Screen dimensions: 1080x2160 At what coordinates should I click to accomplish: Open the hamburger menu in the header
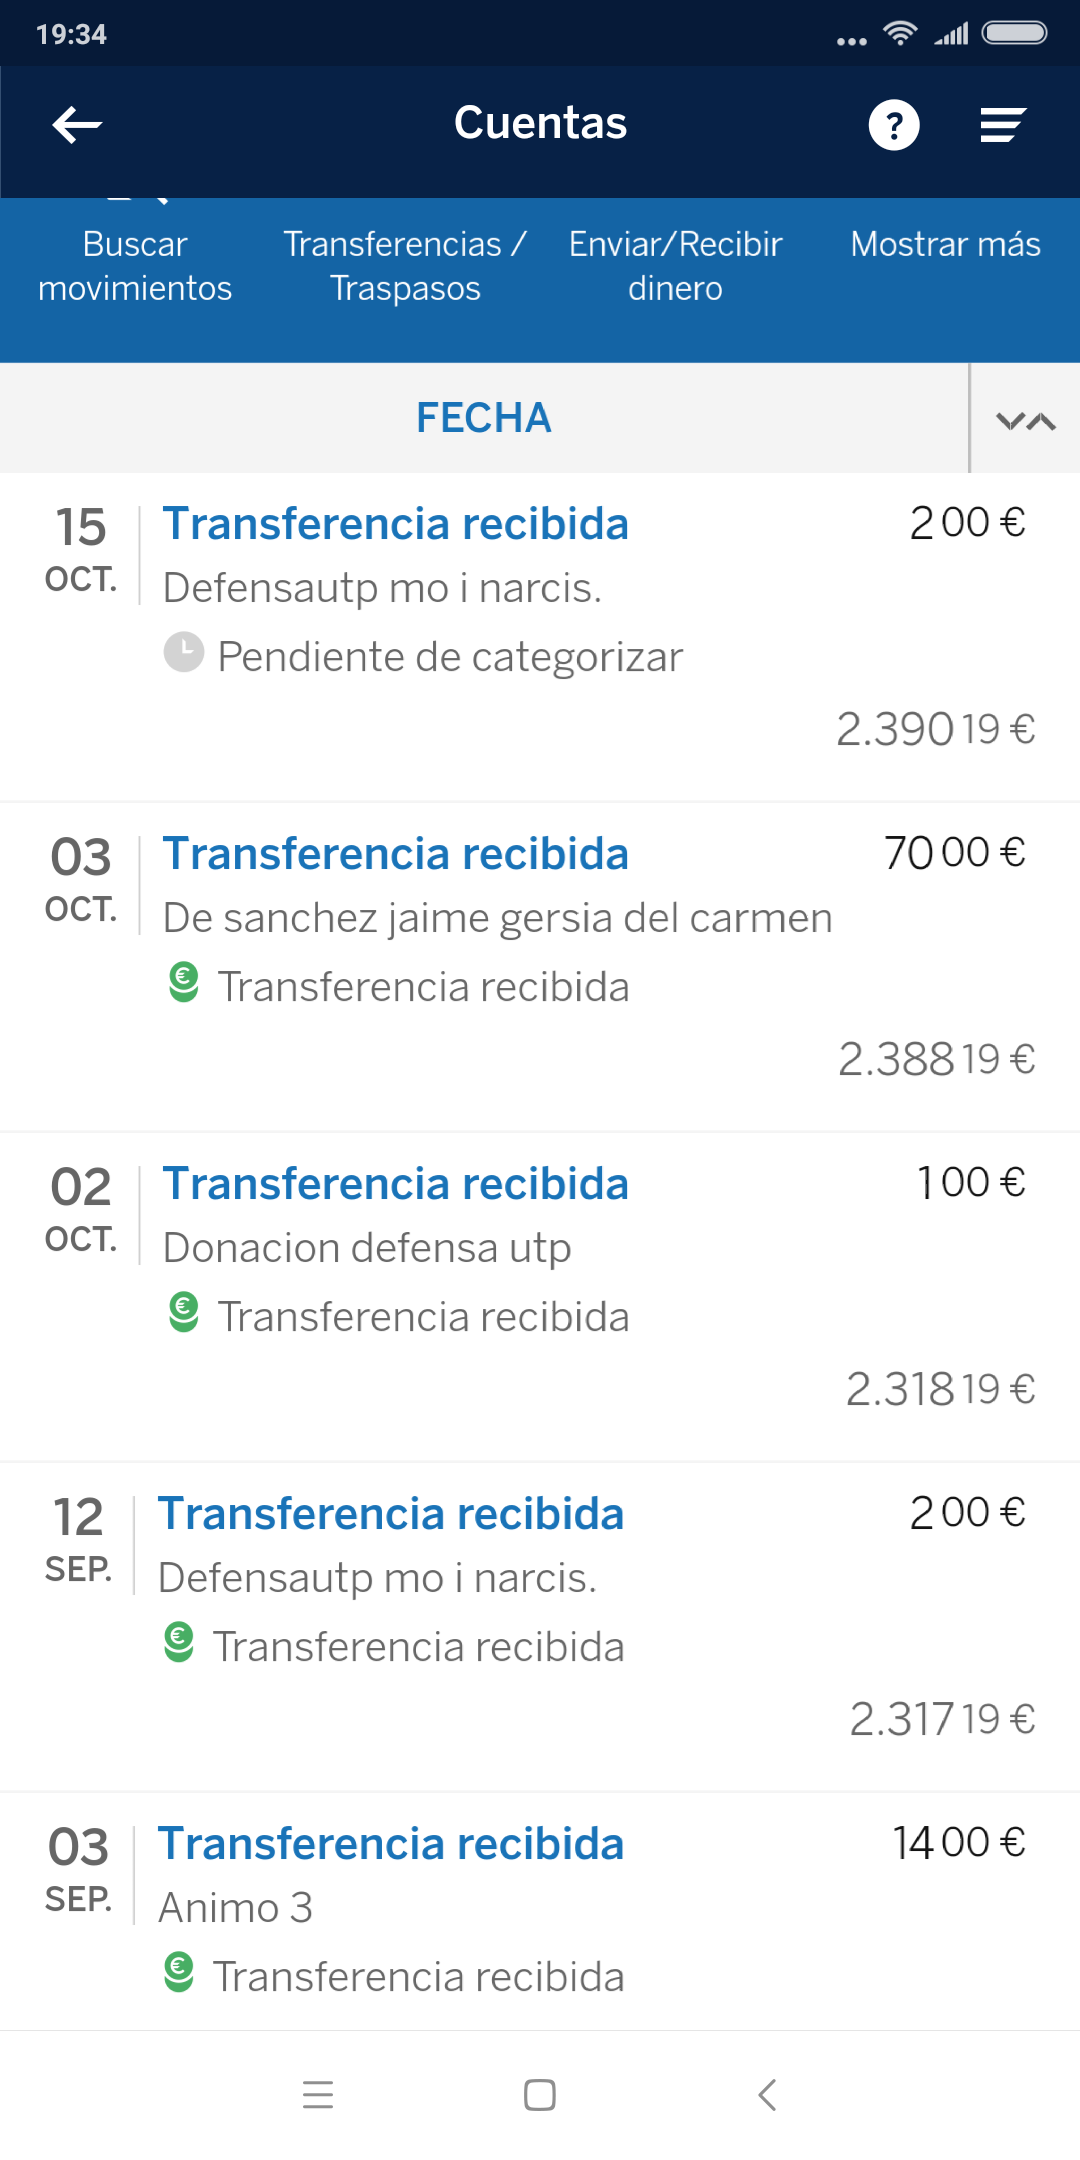tap(1002, 125)
